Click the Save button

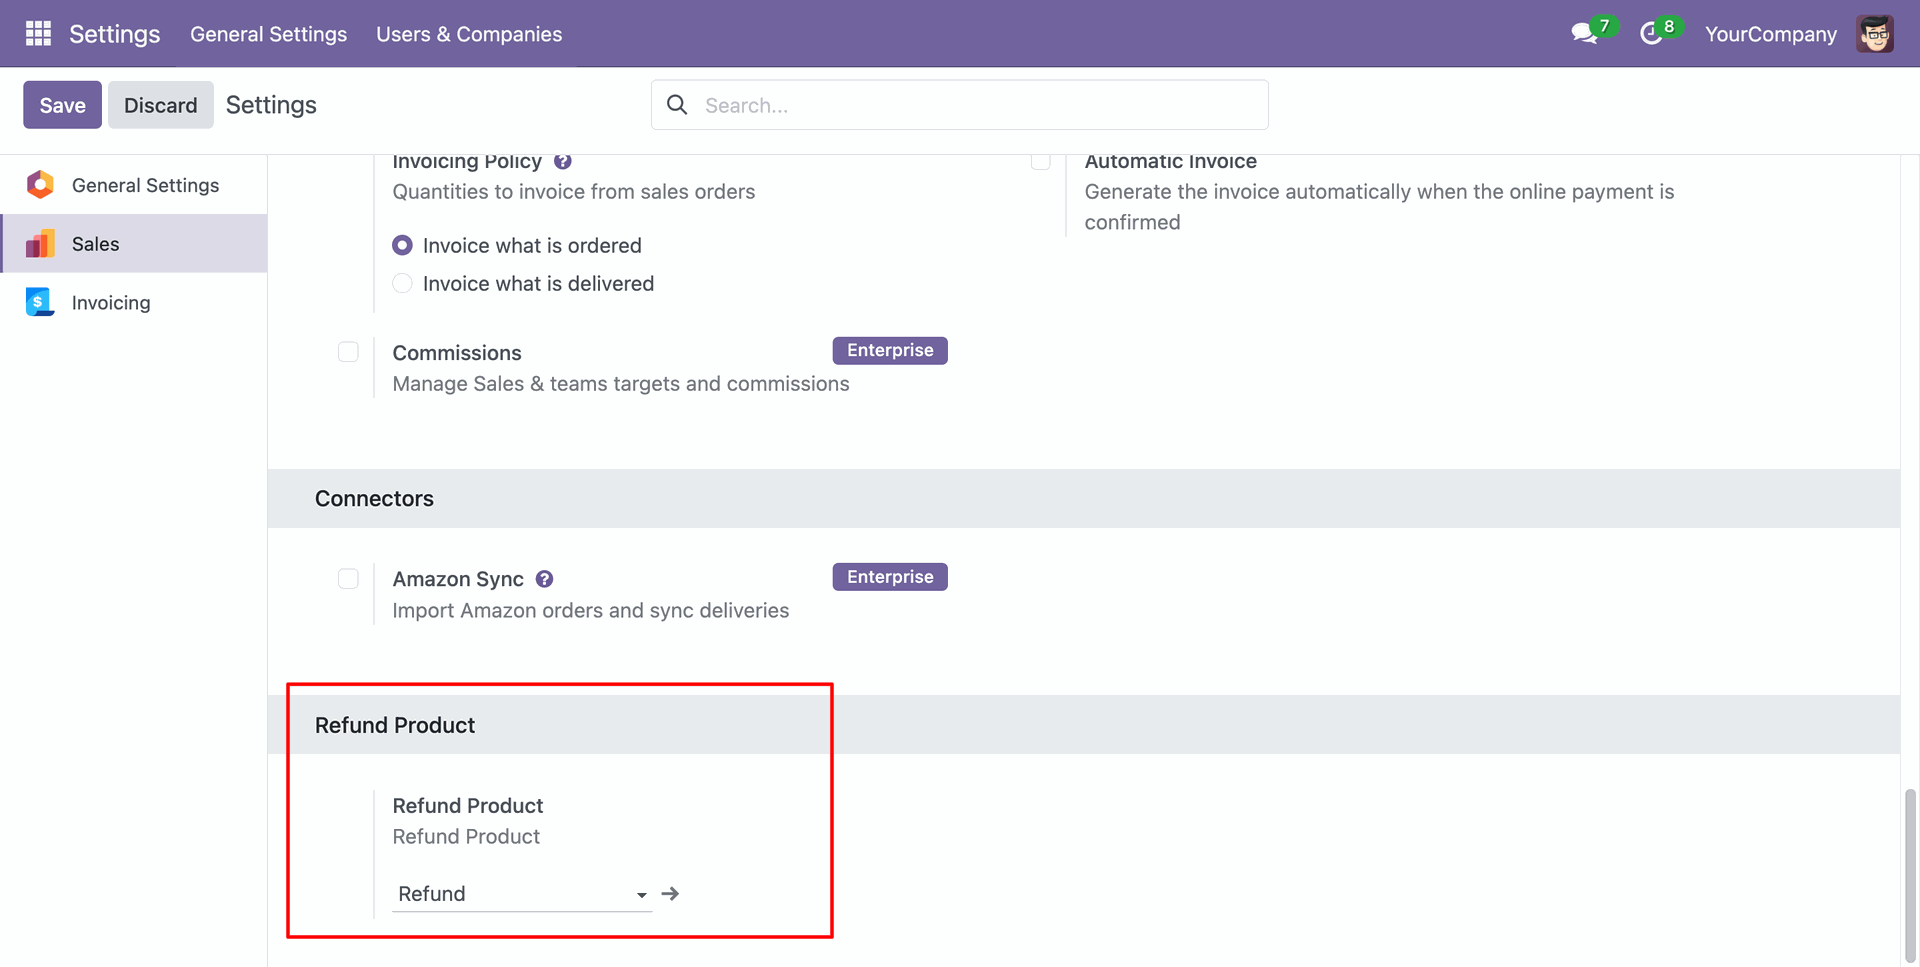(62, 105)
